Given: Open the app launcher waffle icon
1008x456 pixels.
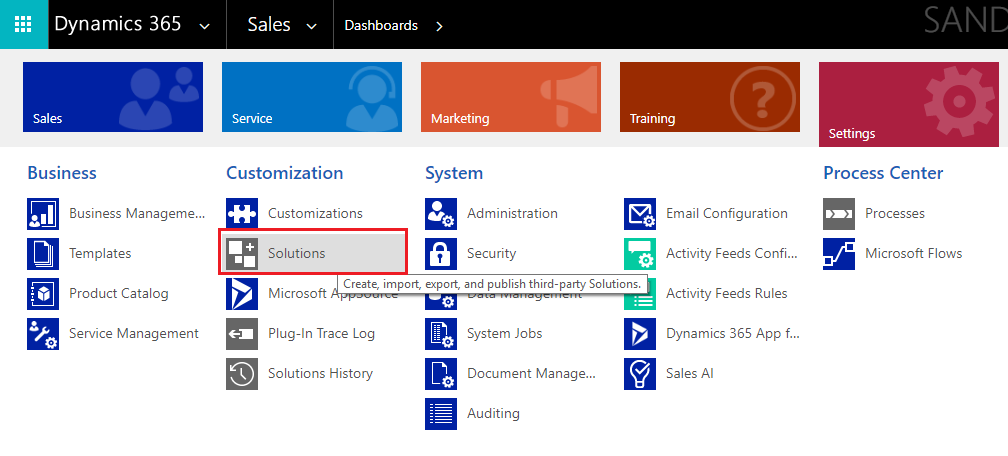Looking at the screenshot, I should (23, 24).
